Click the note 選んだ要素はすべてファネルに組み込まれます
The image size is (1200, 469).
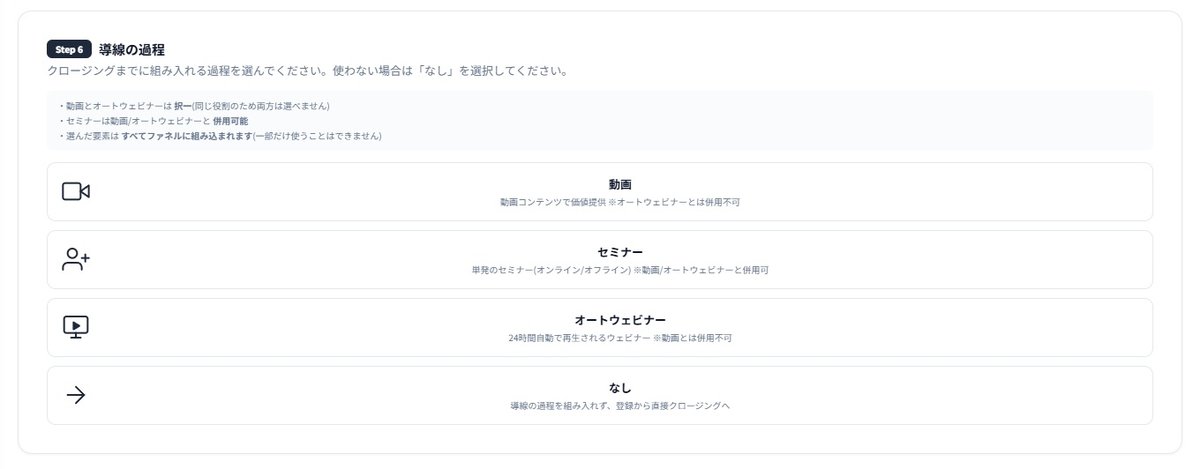[x=220, y=136]
